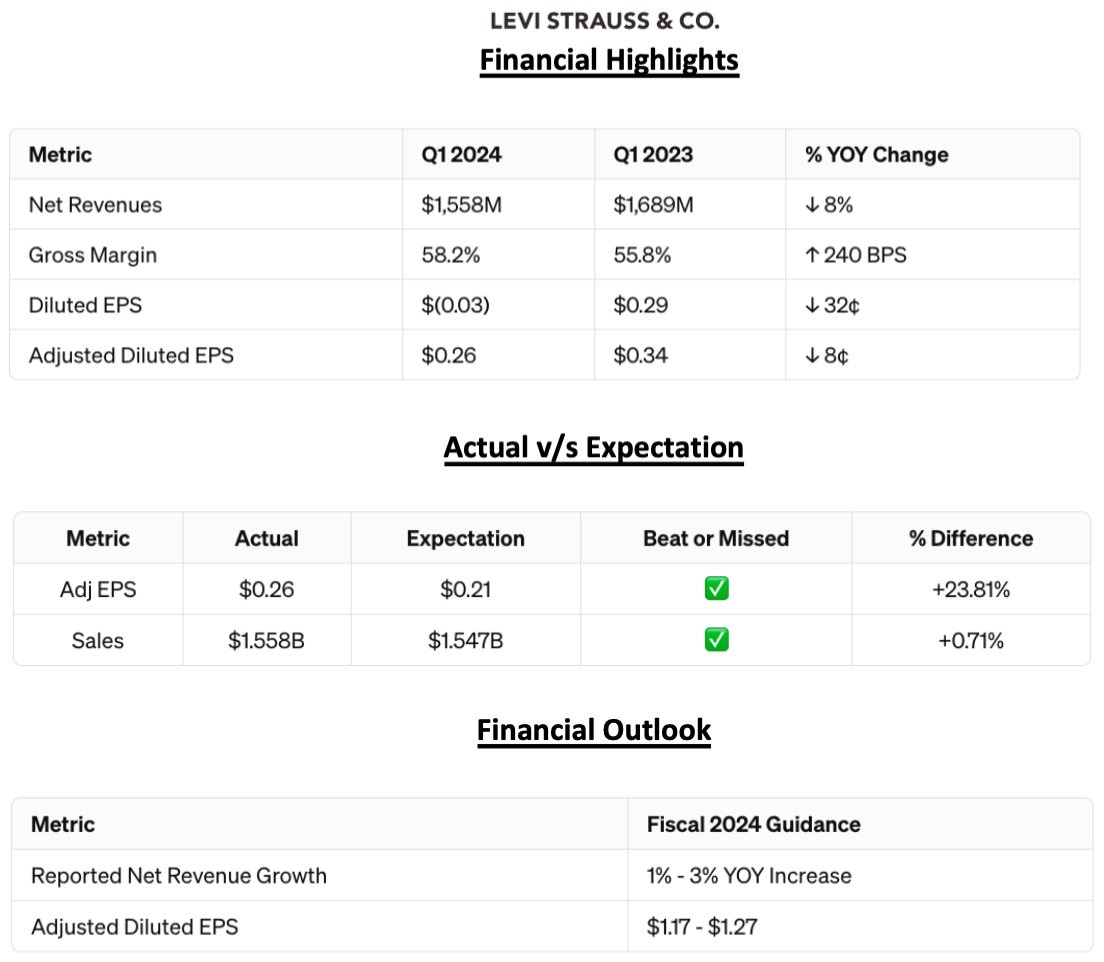Click the green checkmark in the Adj EPS row

pyautogui.click(x=716, y=589)
